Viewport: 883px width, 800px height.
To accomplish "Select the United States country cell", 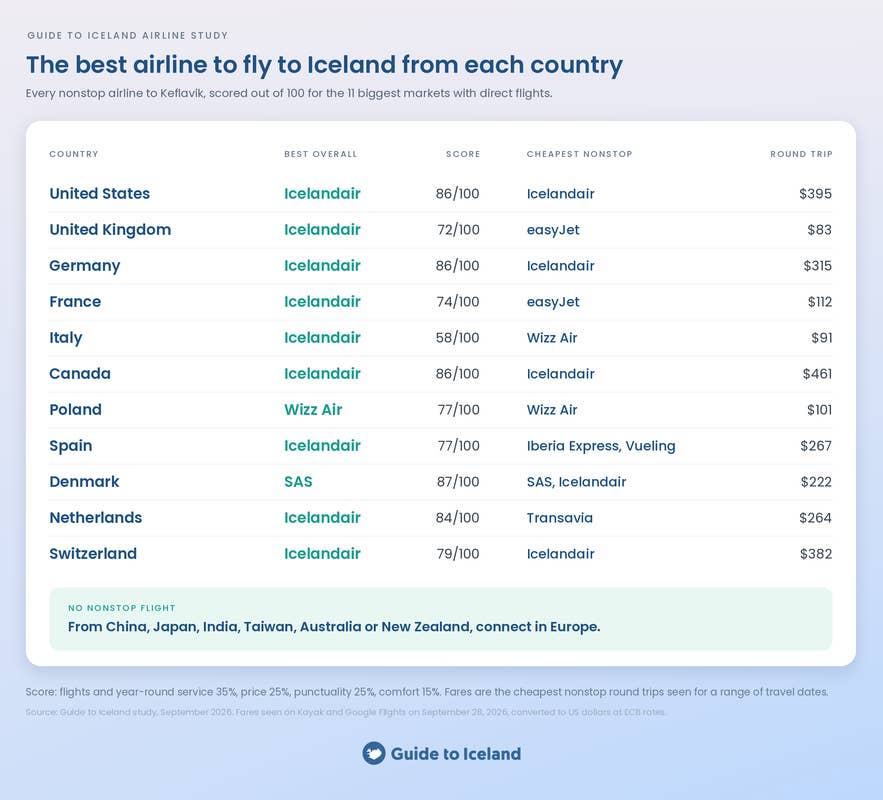I will [x=100, y=194].
